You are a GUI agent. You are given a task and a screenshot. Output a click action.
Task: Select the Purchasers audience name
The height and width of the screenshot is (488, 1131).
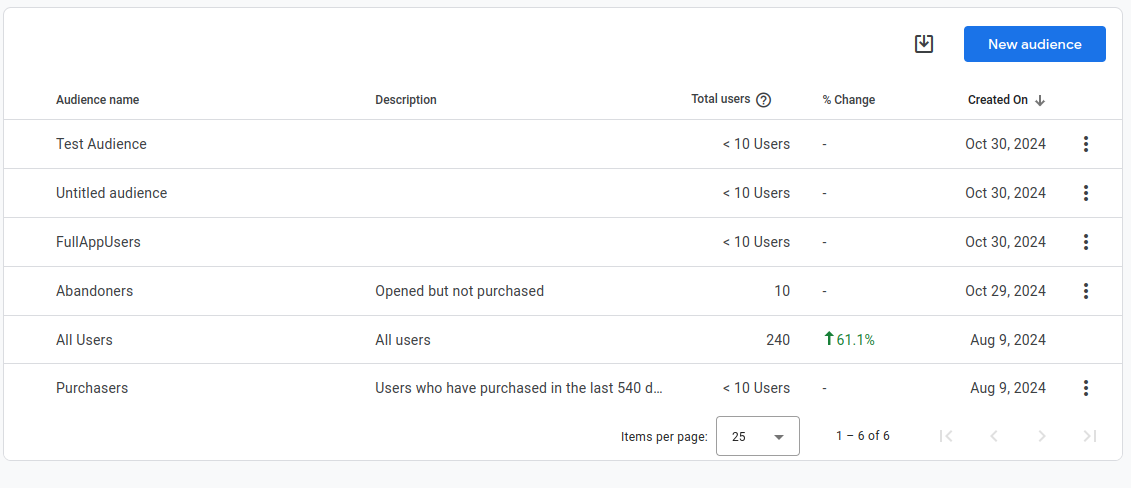pyautogui.click(x=92, y=388)
